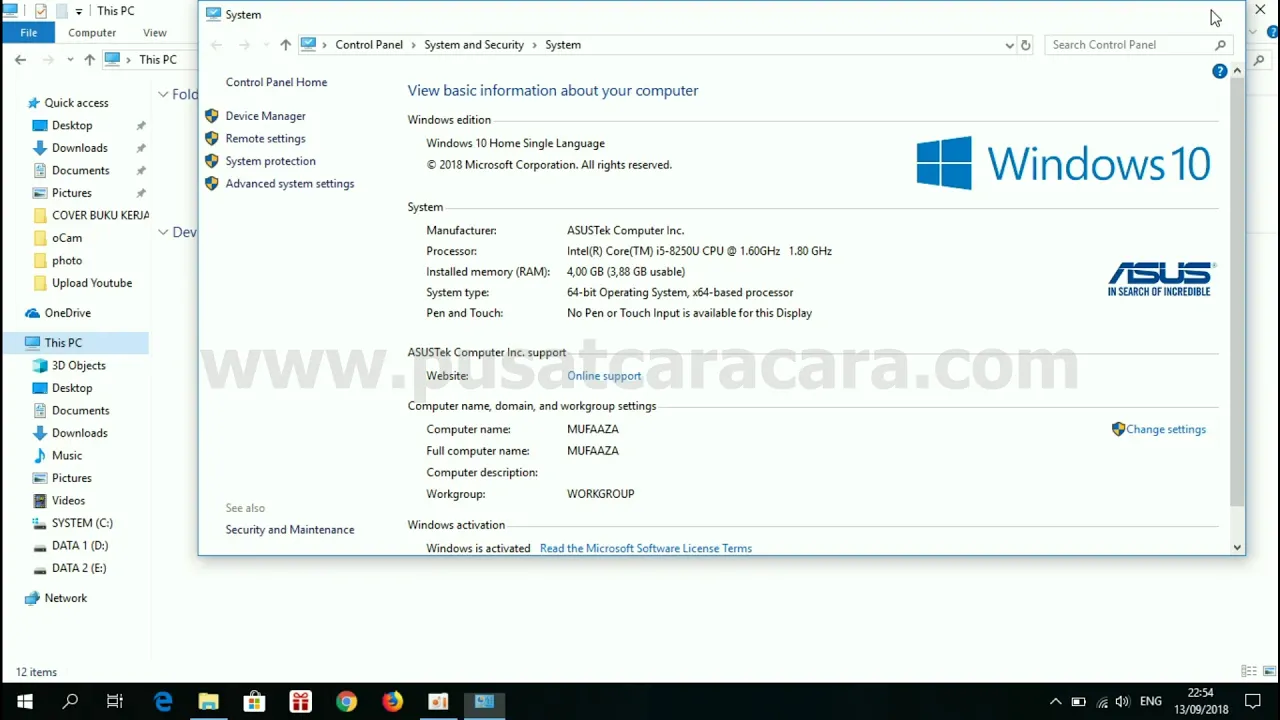1280x720 pixels.
Task: Click the Help question mark icon
Action: 1219,71
